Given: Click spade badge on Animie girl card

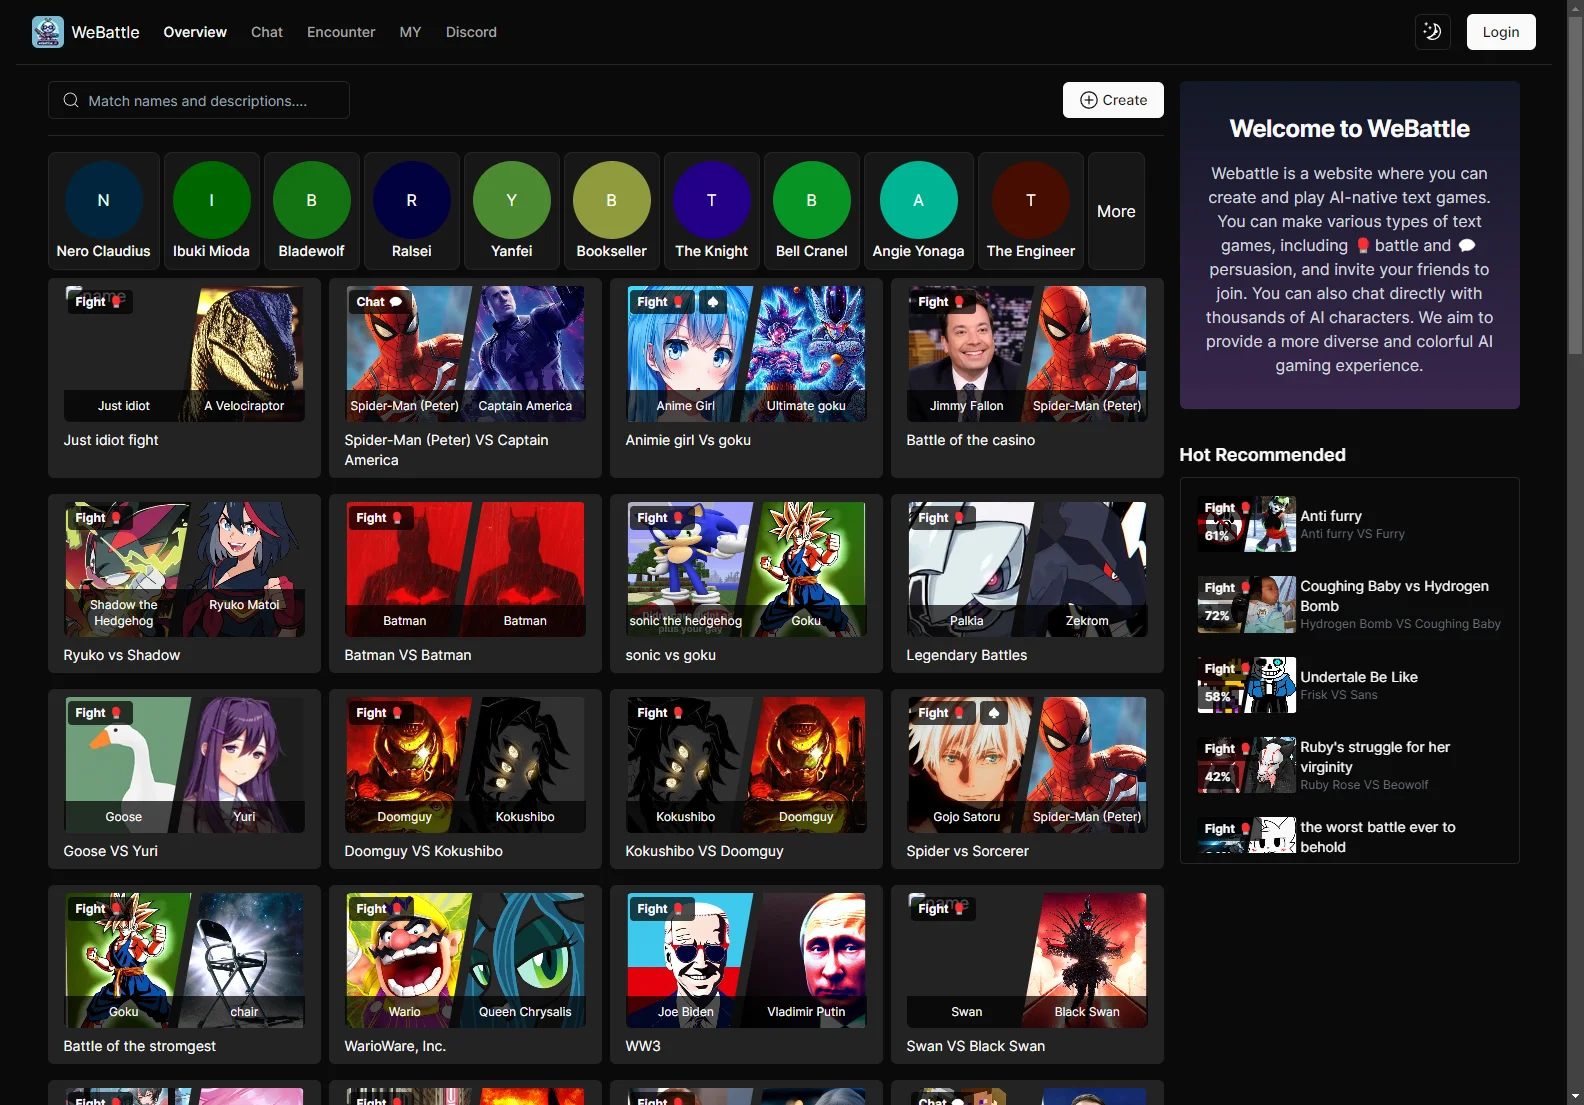Looking at the screenshot, I should pyautogui.click(x=712, y=301).
